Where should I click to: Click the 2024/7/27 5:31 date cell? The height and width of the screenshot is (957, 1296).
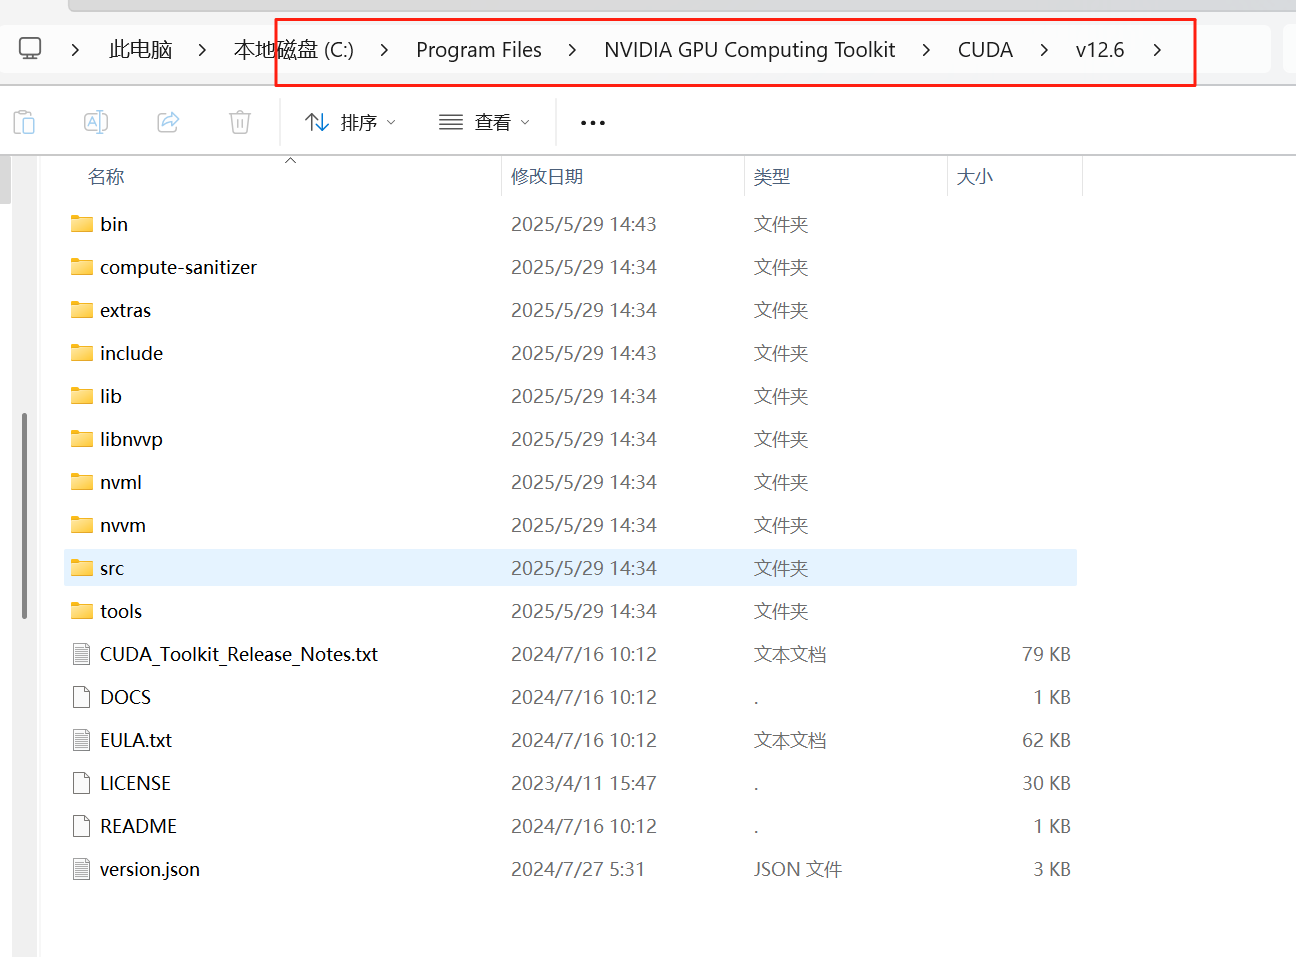point(578,869)
